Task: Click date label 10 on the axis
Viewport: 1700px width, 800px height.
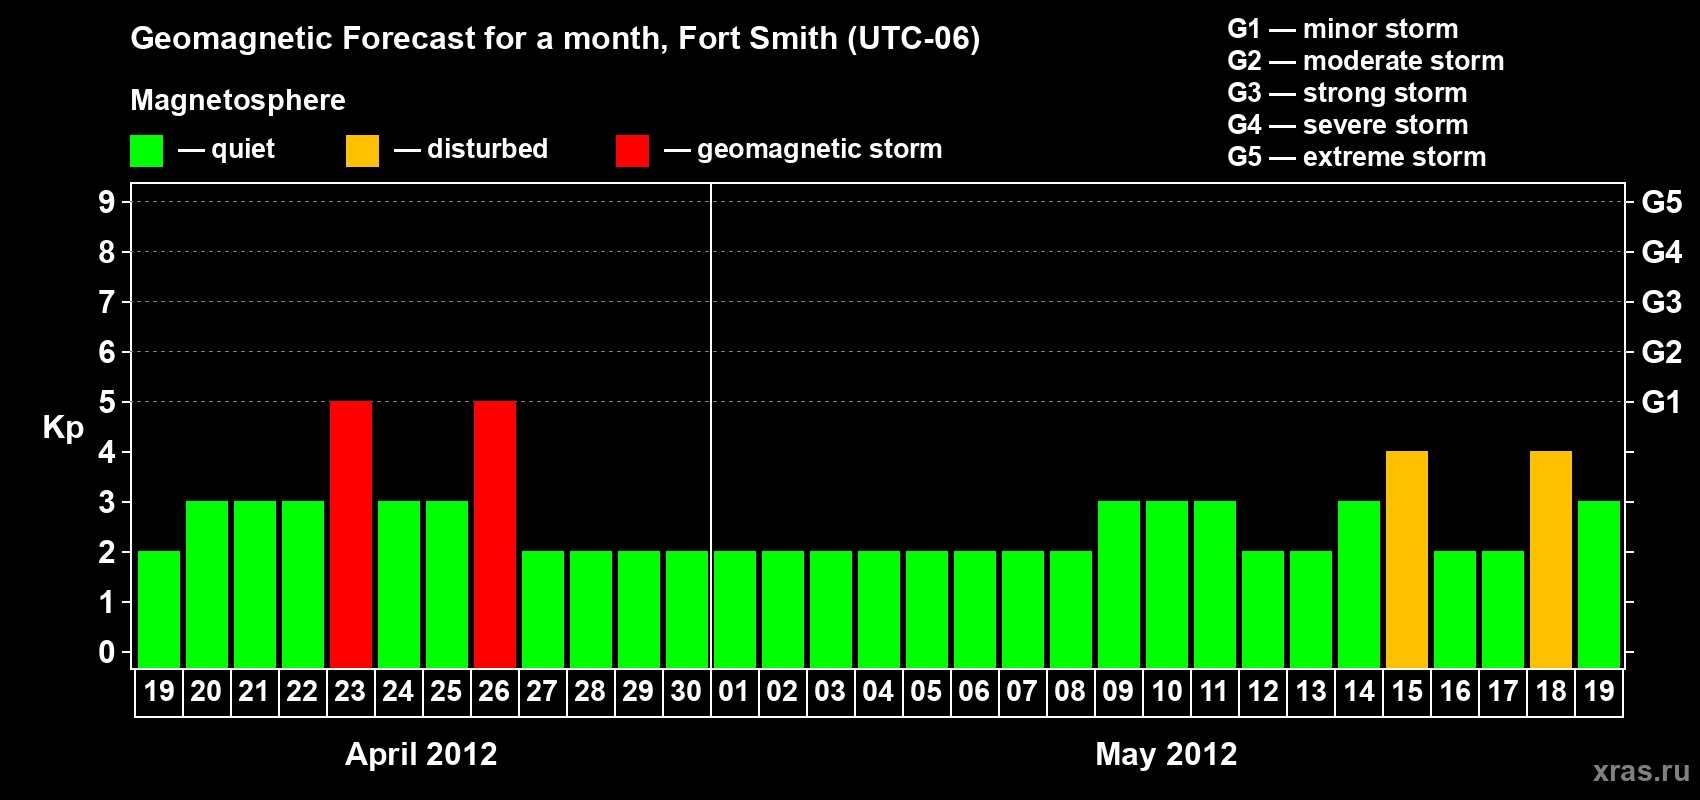Action: (1167, 692)
